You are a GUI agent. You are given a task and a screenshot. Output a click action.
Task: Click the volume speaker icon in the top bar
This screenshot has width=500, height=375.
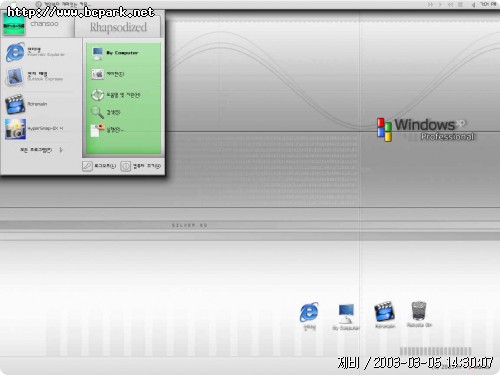[473, 5]
